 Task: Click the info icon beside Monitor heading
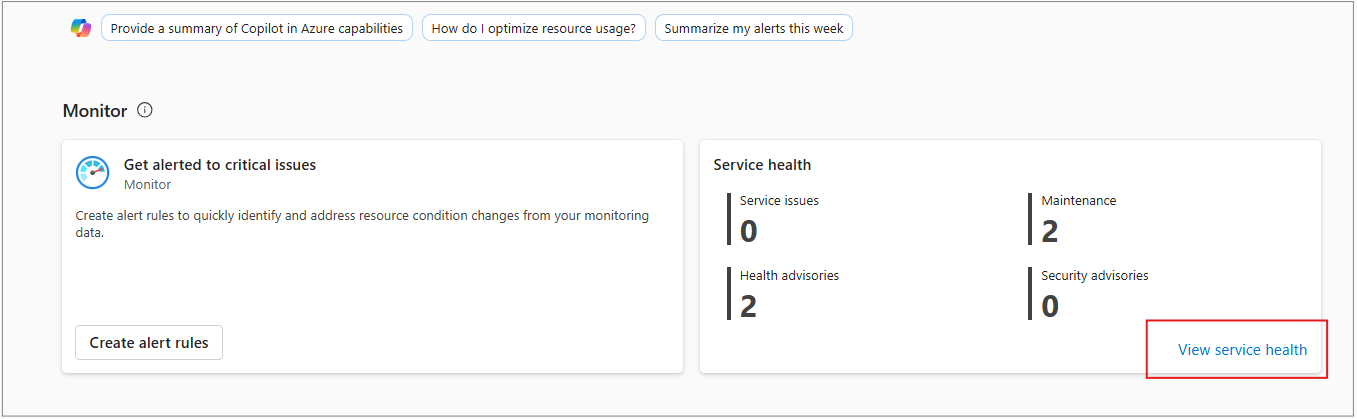pos(145,110)
